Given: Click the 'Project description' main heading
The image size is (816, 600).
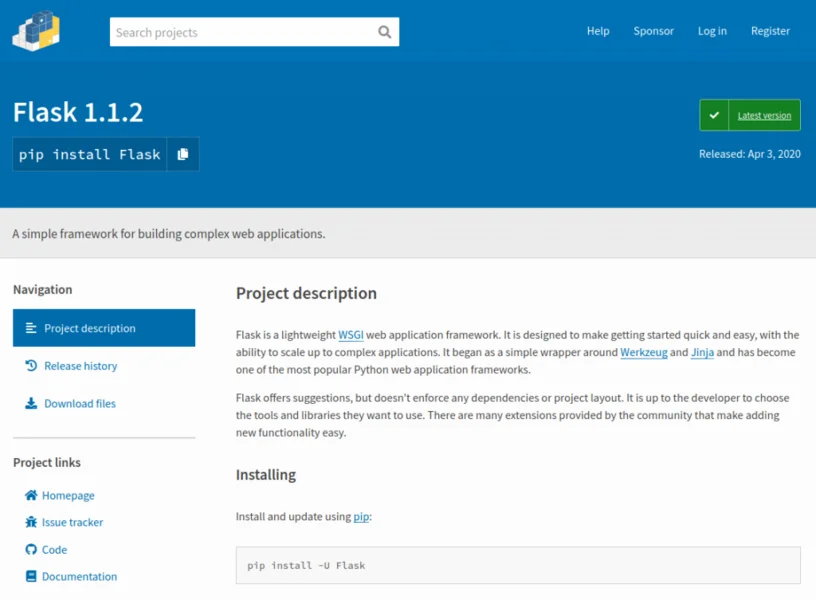Looking at the screenshot, I should 306,293.
